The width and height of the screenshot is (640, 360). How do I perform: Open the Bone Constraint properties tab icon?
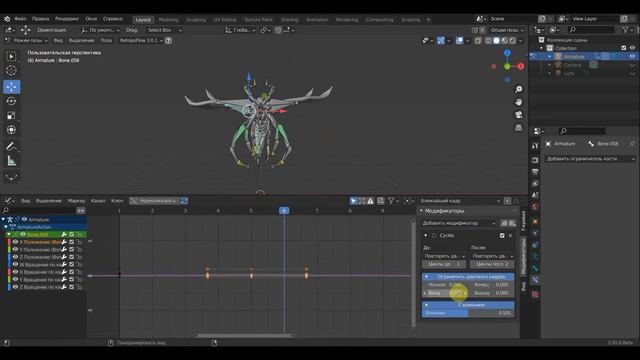(535, 280)
